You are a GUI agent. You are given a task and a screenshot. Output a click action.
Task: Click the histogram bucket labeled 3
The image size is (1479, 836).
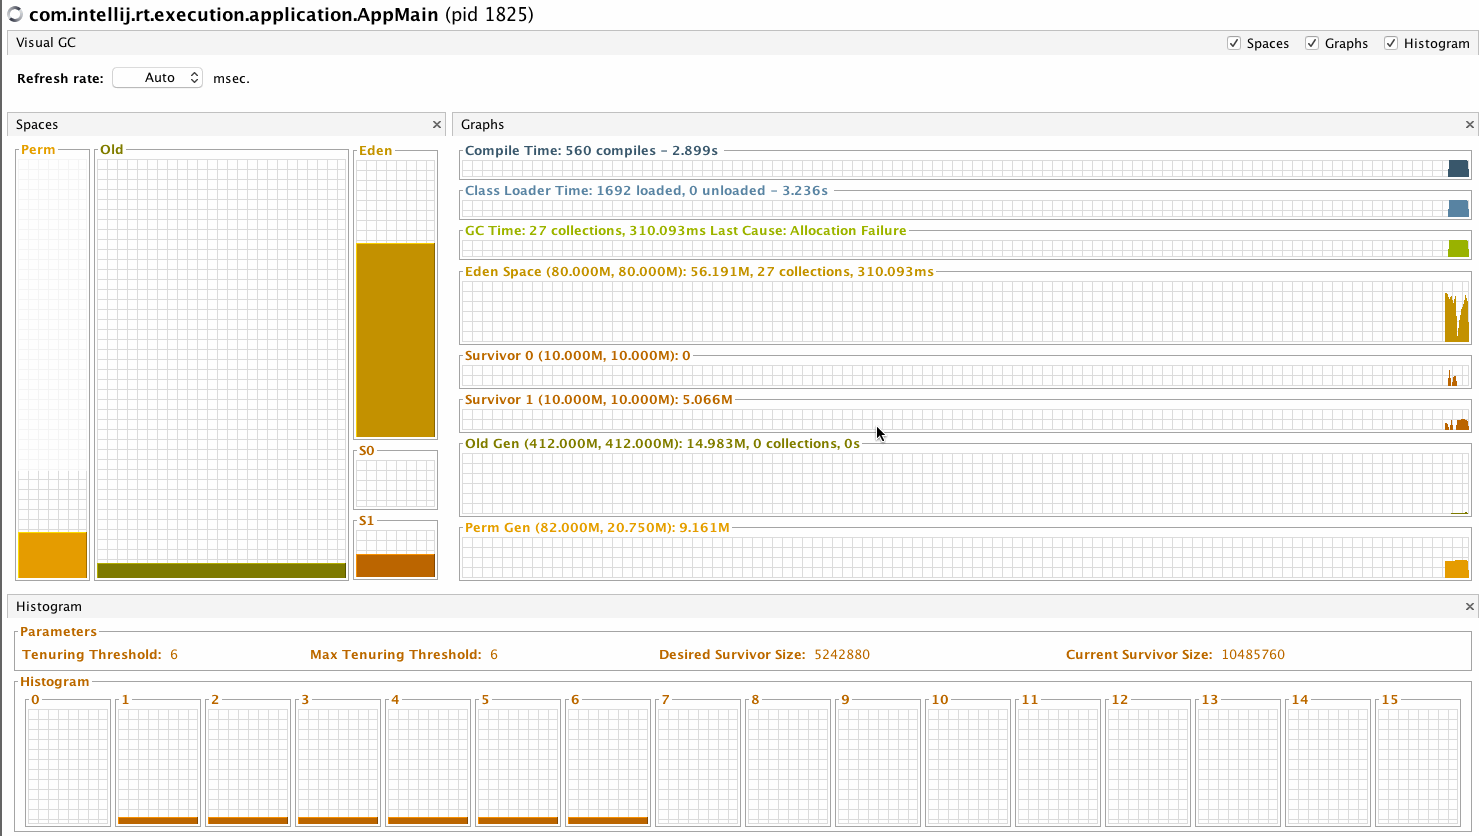(x=338, y=765)
